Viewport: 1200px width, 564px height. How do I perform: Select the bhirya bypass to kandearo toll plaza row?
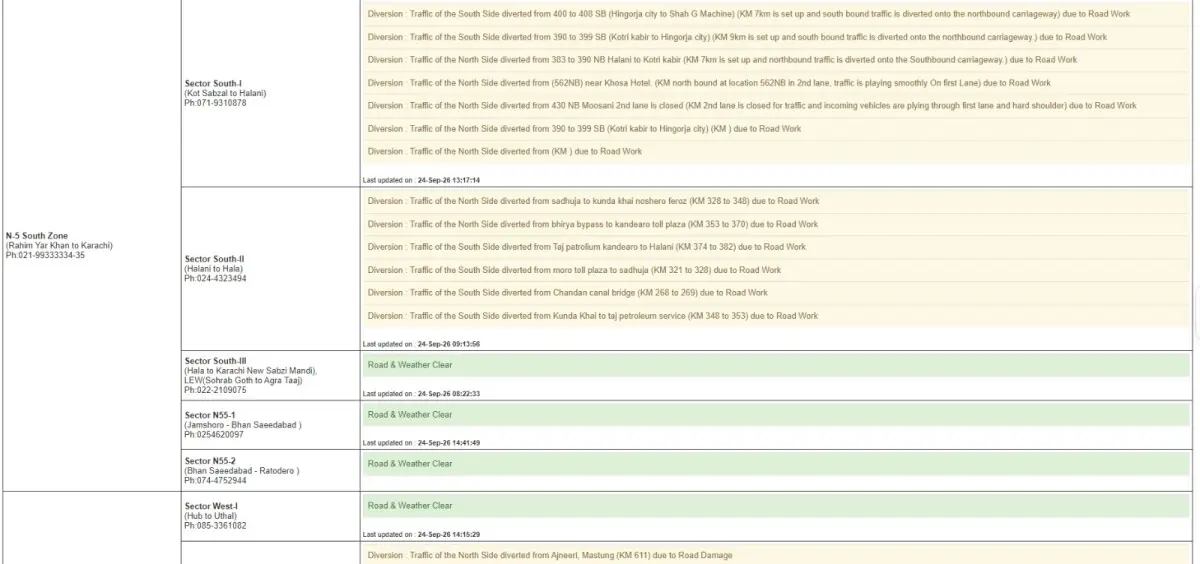coord(776,224)
